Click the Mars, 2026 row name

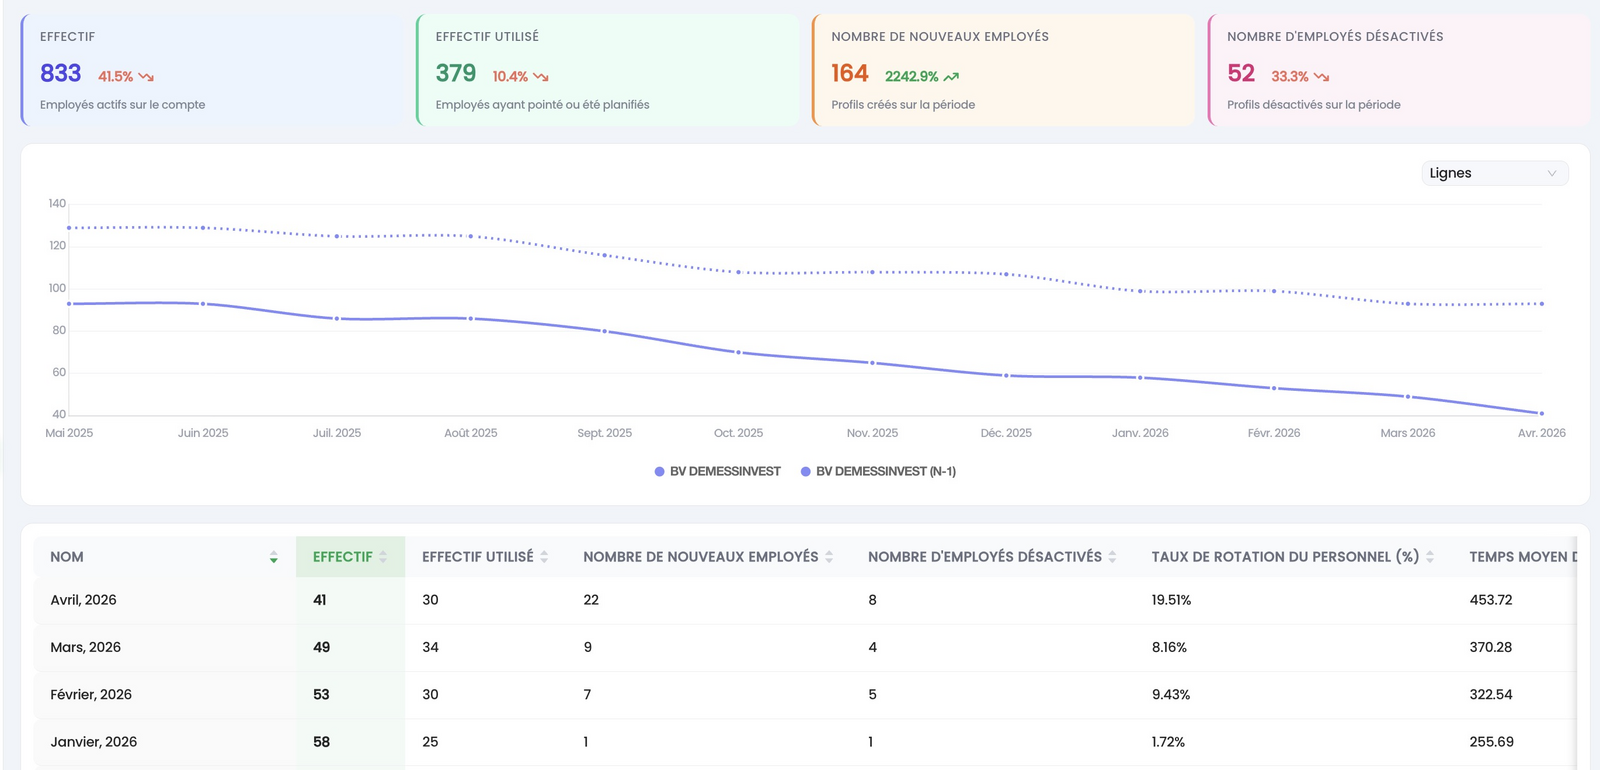(86, 647)
